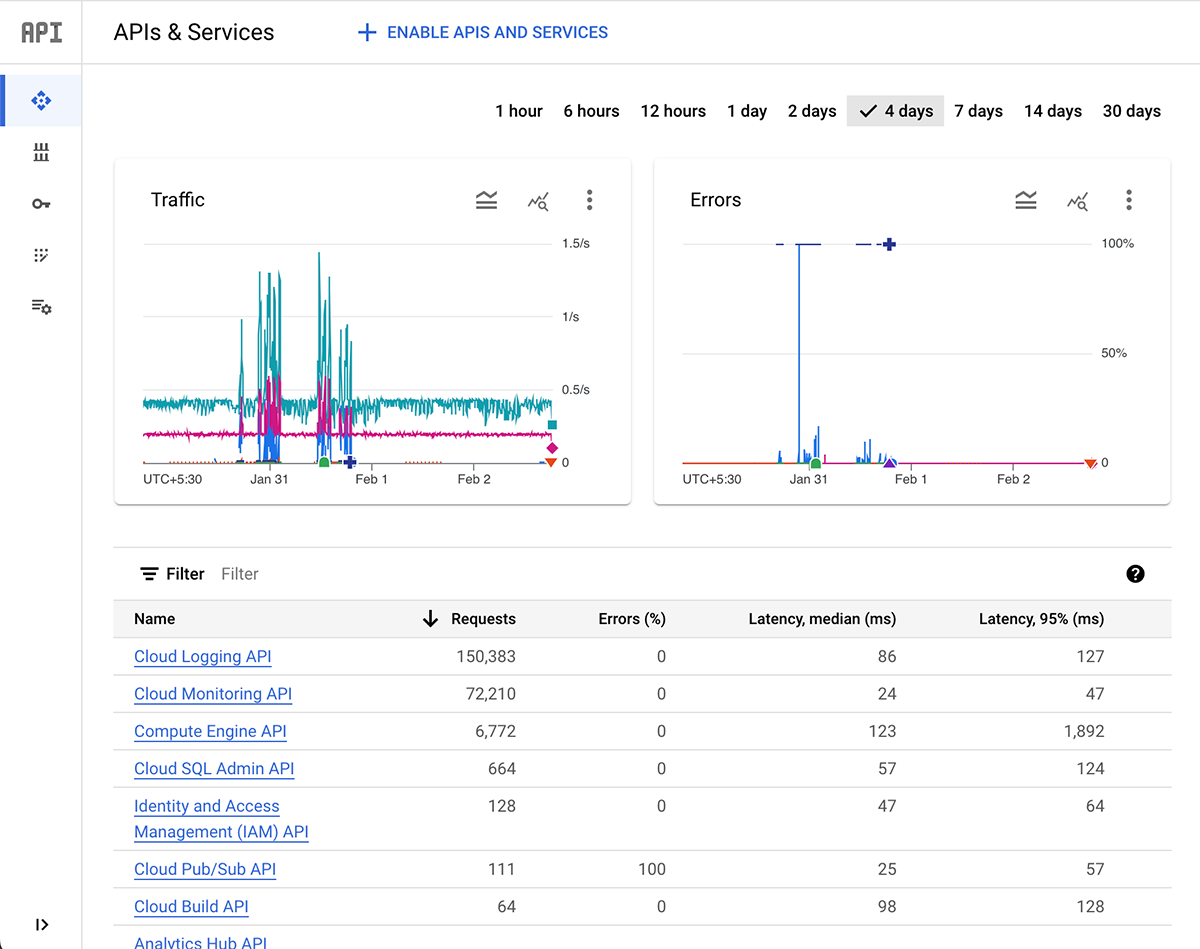Open the Enabled APIs dashboard sidebar icon
This screenshot has height=949, width=1200.
tap(41, 100)
